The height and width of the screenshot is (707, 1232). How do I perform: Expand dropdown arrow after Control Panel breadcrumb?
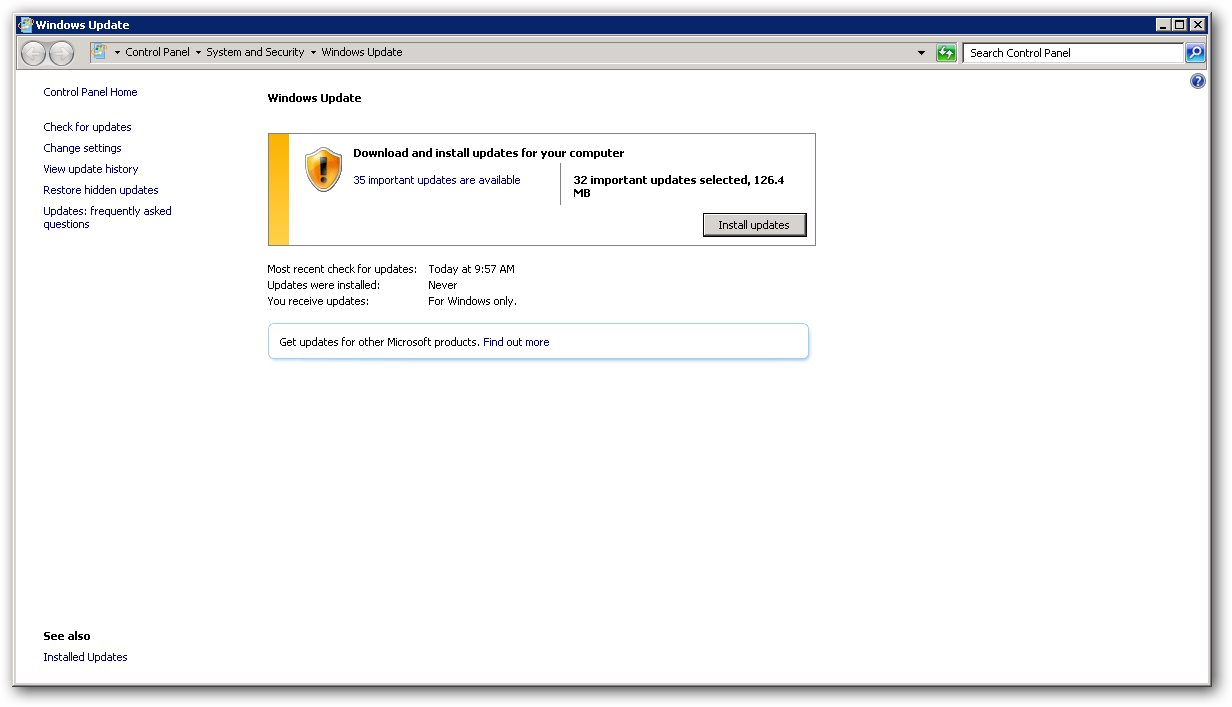click(x=198, y=53)
